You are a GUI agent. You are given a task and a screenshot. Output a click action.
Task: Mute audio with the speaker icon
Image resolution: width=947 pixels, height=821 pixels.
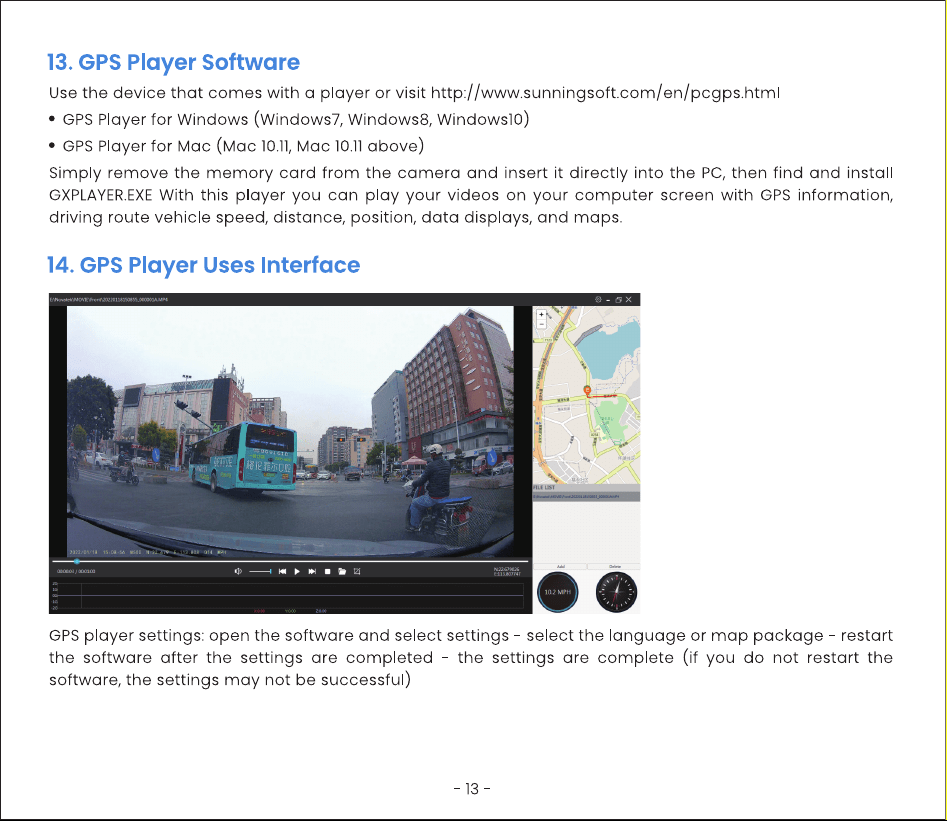pos(238,571)
